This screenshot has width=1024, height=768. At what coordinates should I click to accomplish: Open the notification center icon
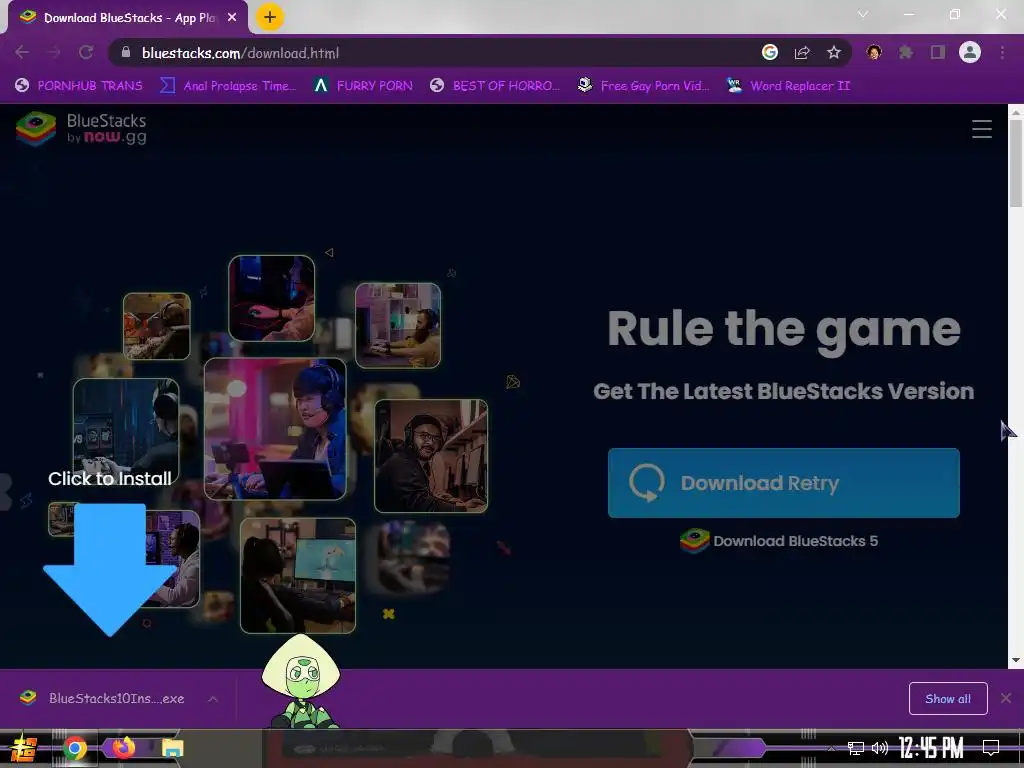(x=991, y=748)
